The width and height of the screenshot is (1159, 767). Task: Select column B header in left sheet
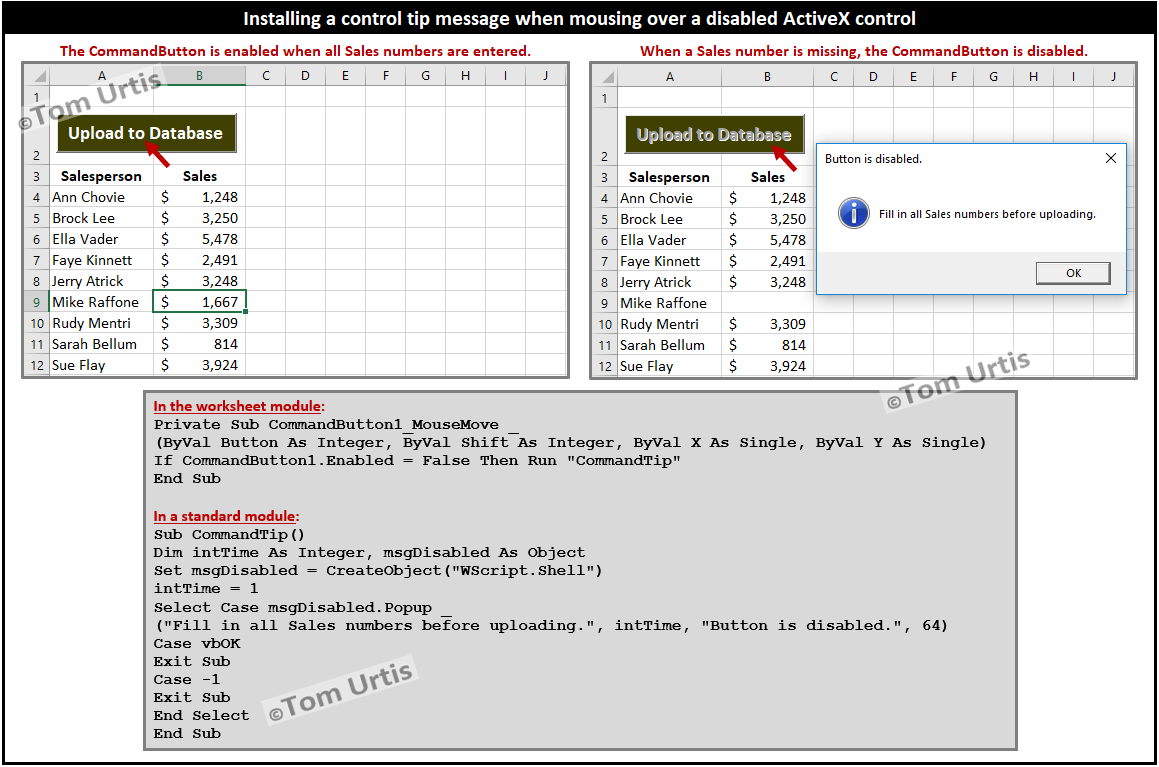[200, 75]
